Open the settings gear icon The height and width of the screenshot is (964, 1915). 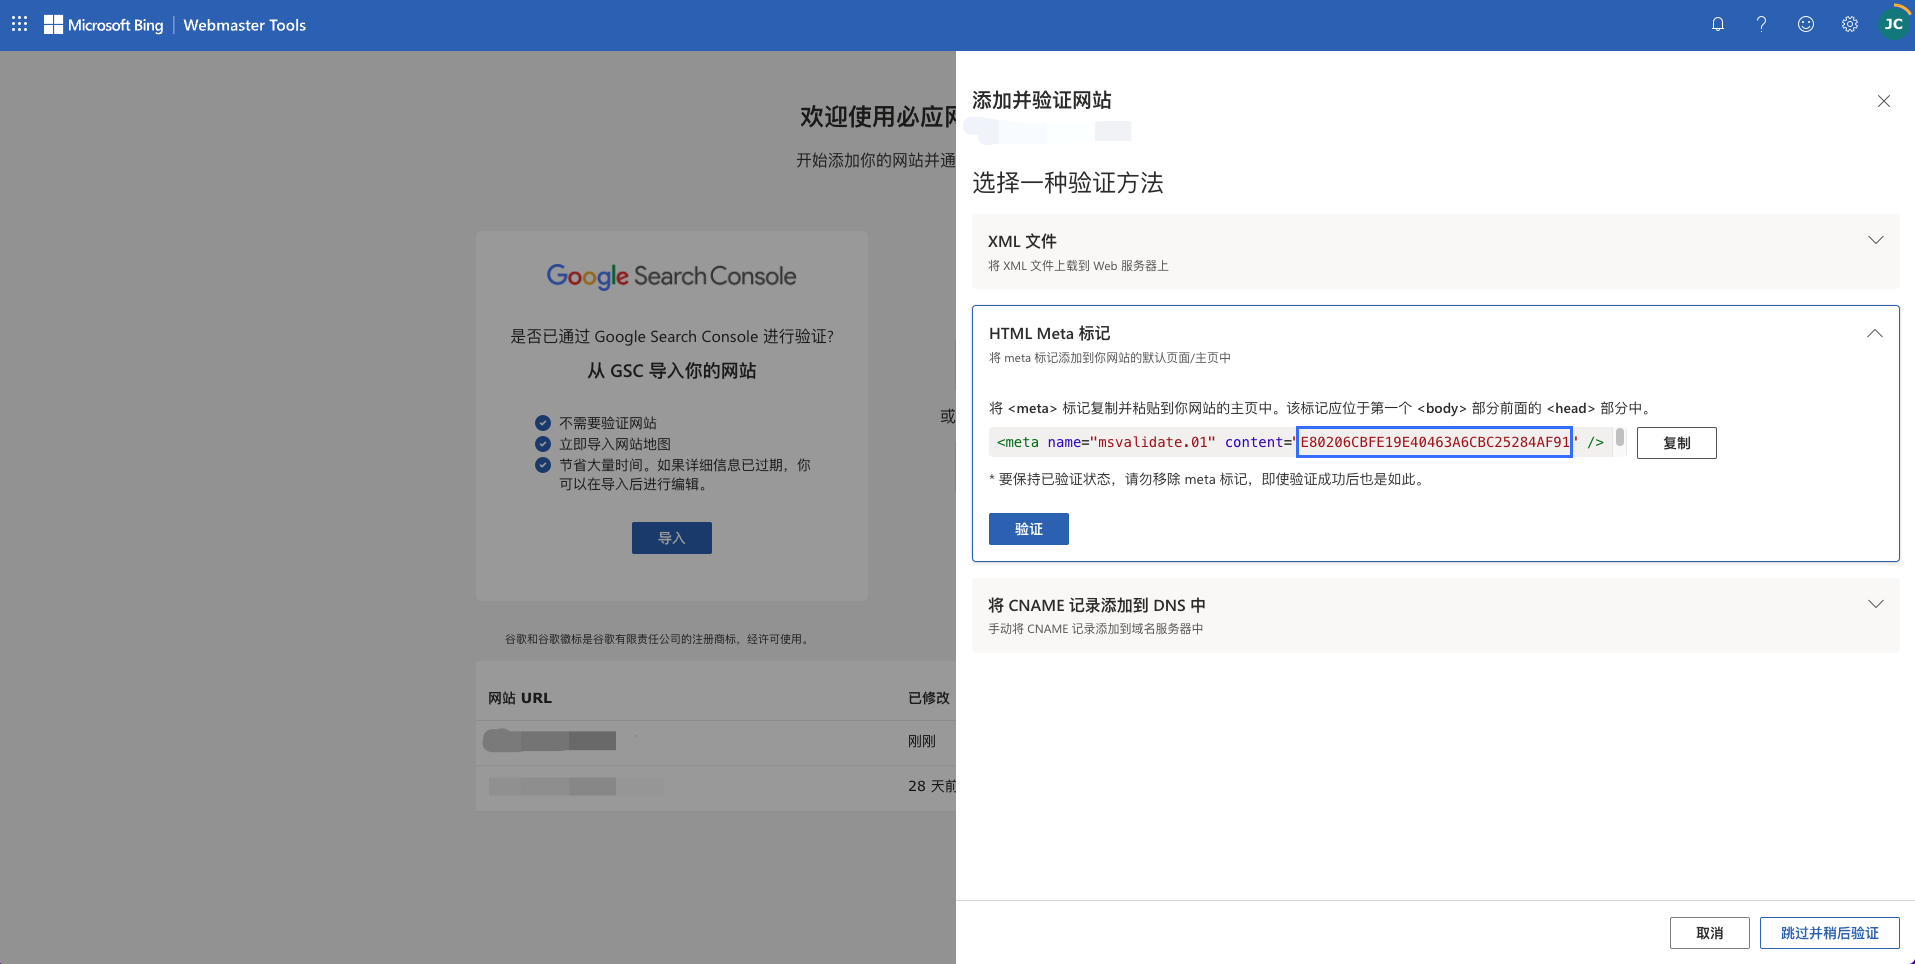(1850, 24)
